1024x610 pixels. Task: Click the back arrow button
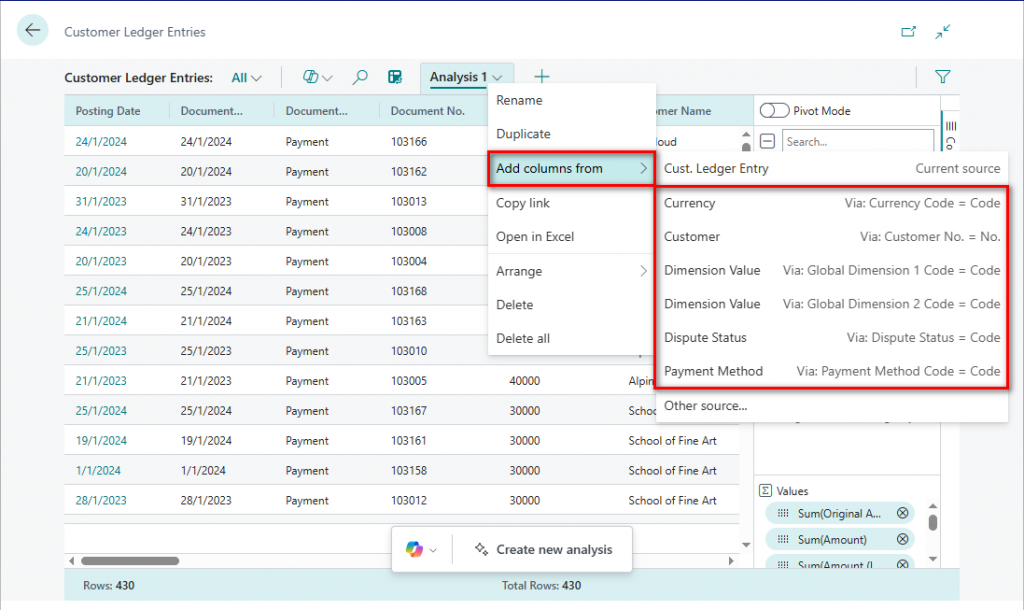(32, 30)
